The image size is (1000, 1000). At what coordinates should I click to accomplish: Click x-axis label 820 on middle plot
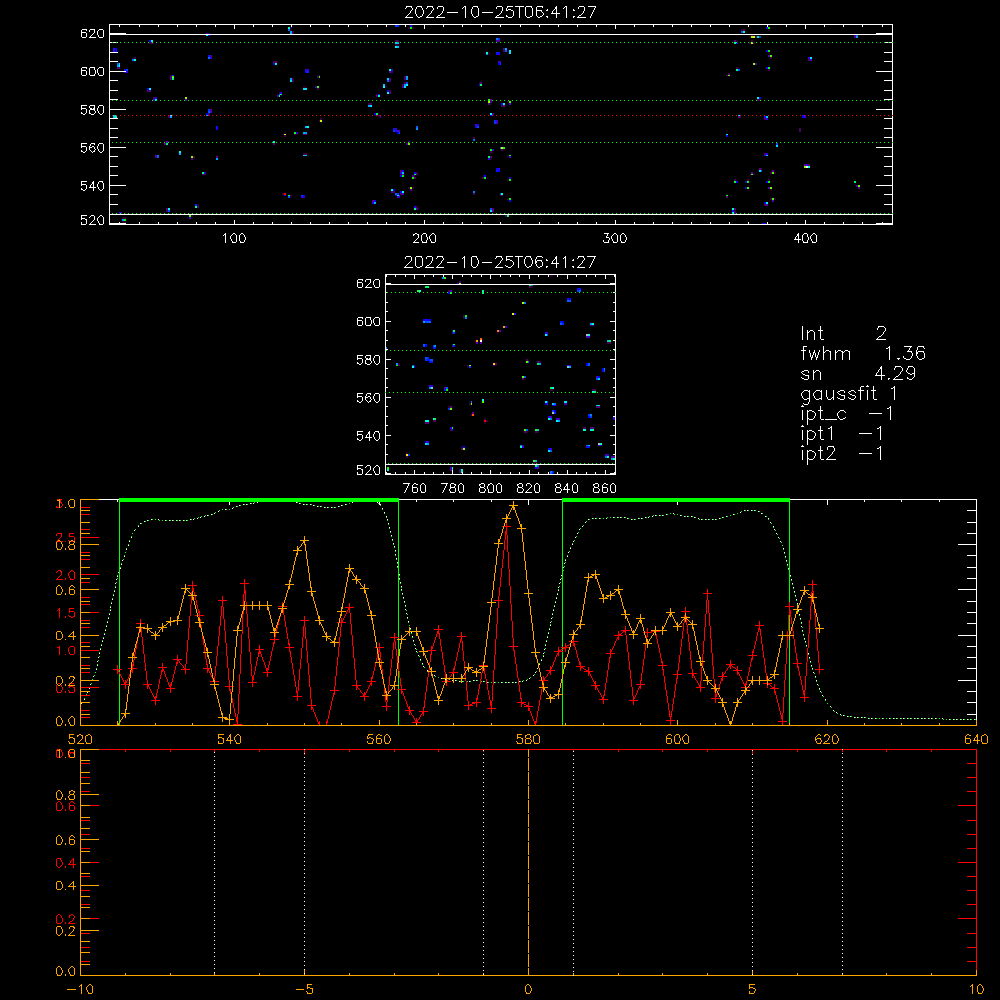pyautogui.click(x=529, y=489)
